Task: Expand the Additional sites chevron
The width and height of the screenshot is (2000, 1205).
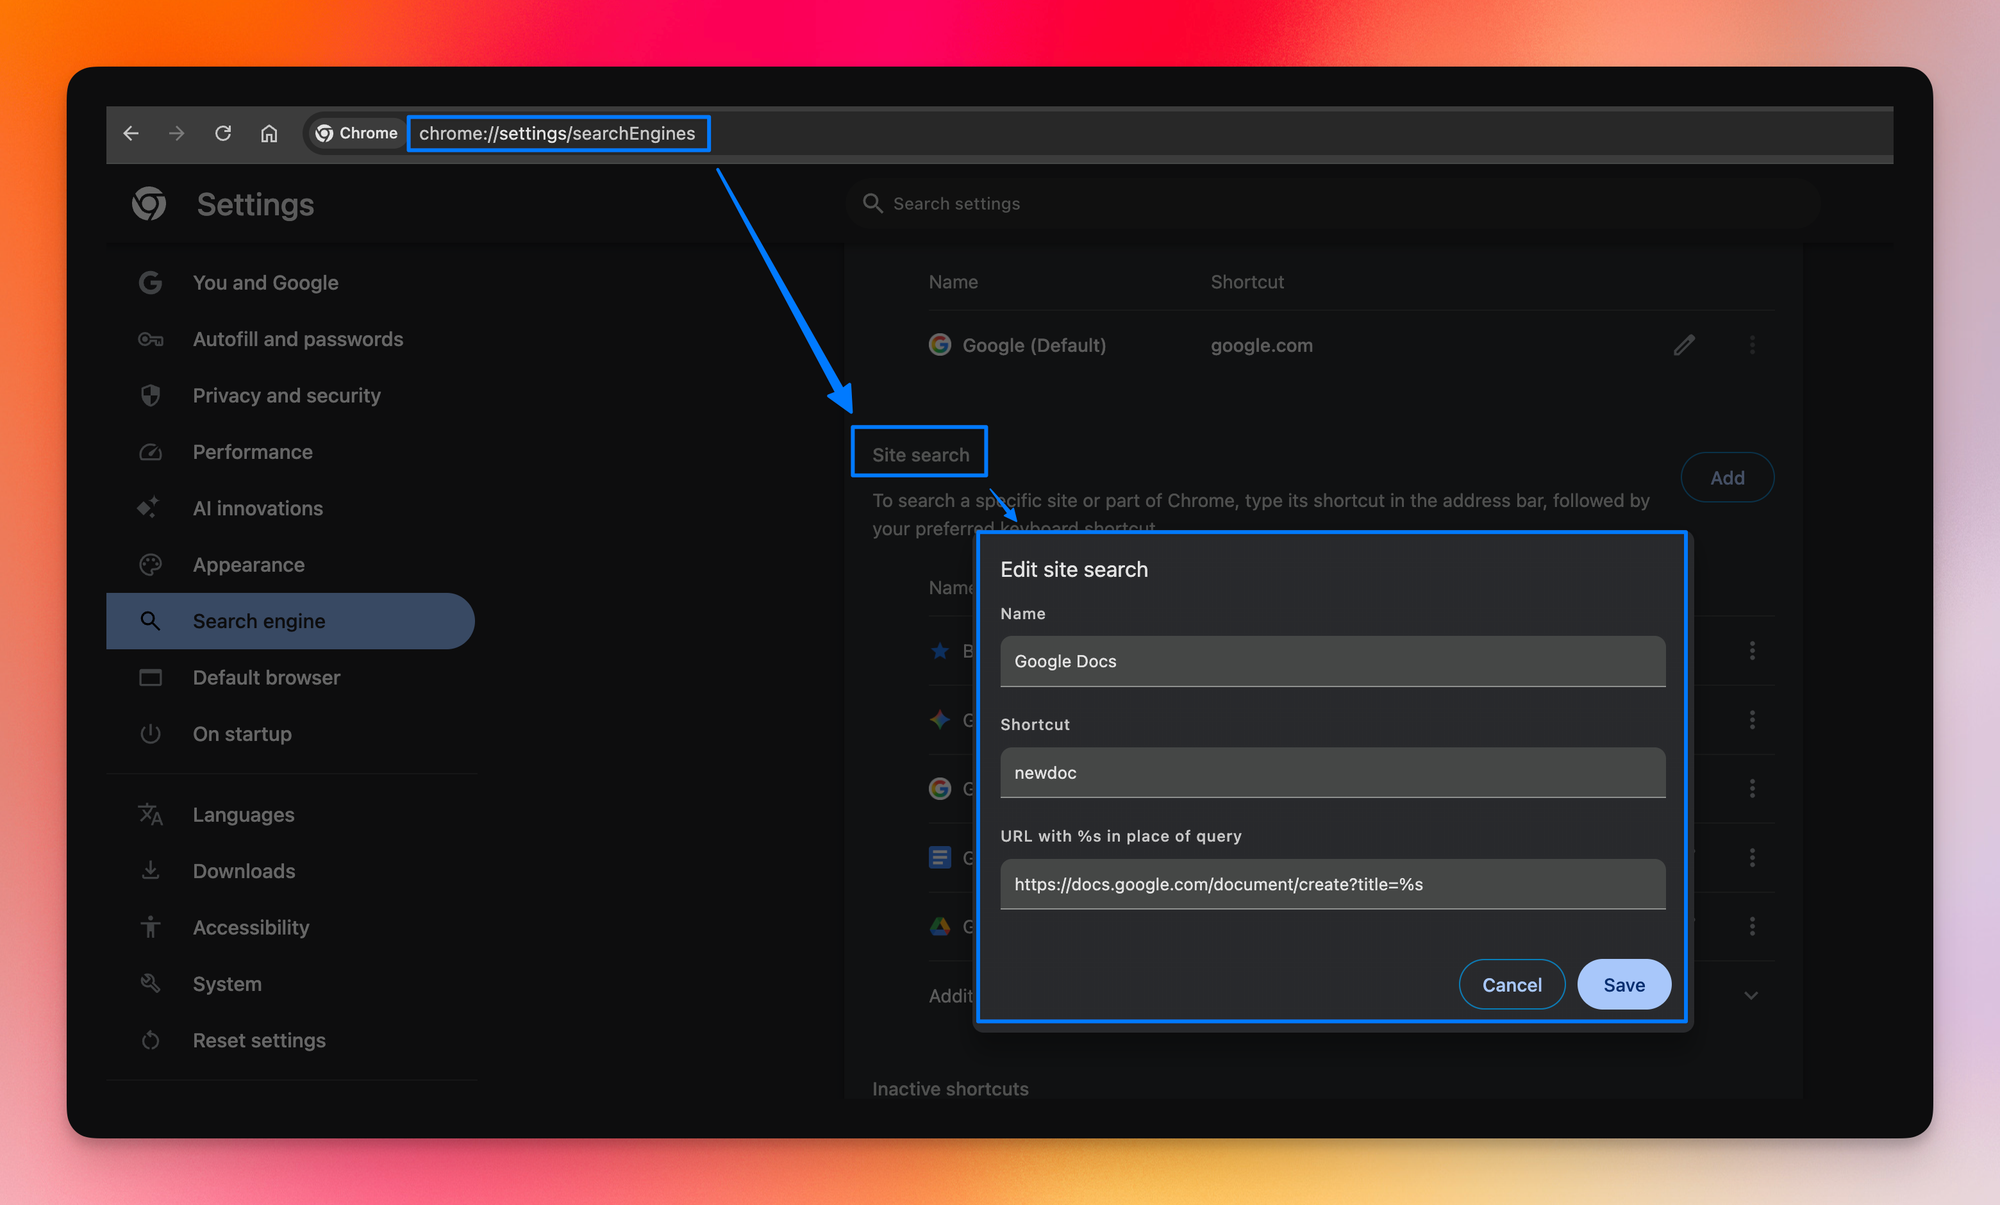Action: (1751, 996)
